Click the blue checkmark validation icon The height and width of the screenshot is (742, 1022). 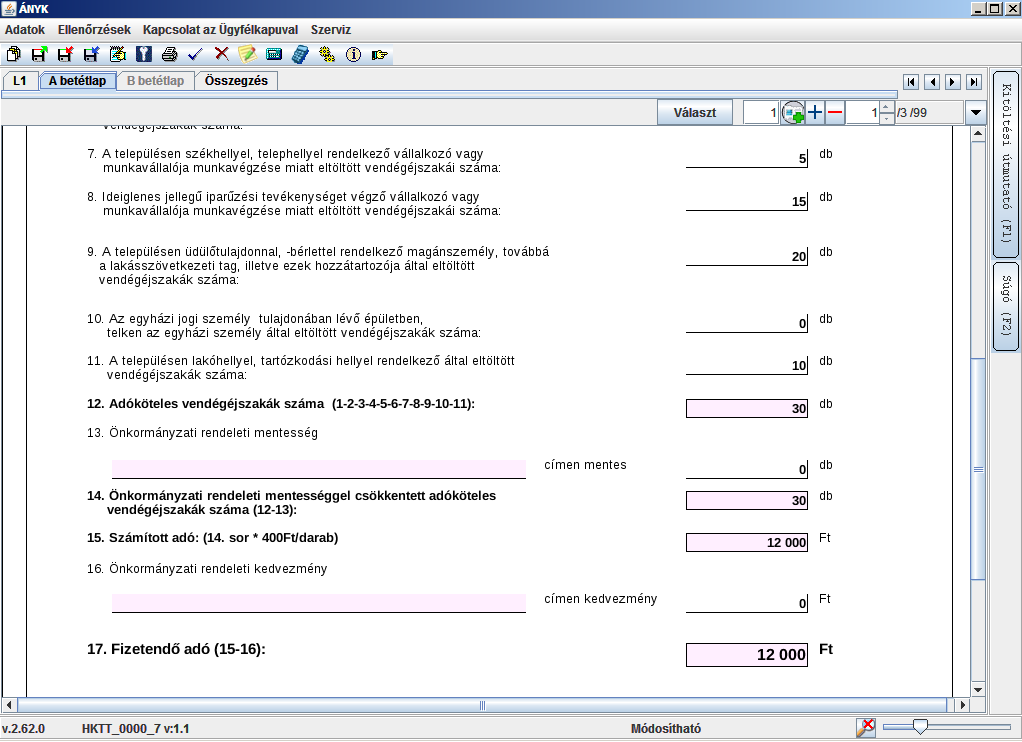pos(196,54)
